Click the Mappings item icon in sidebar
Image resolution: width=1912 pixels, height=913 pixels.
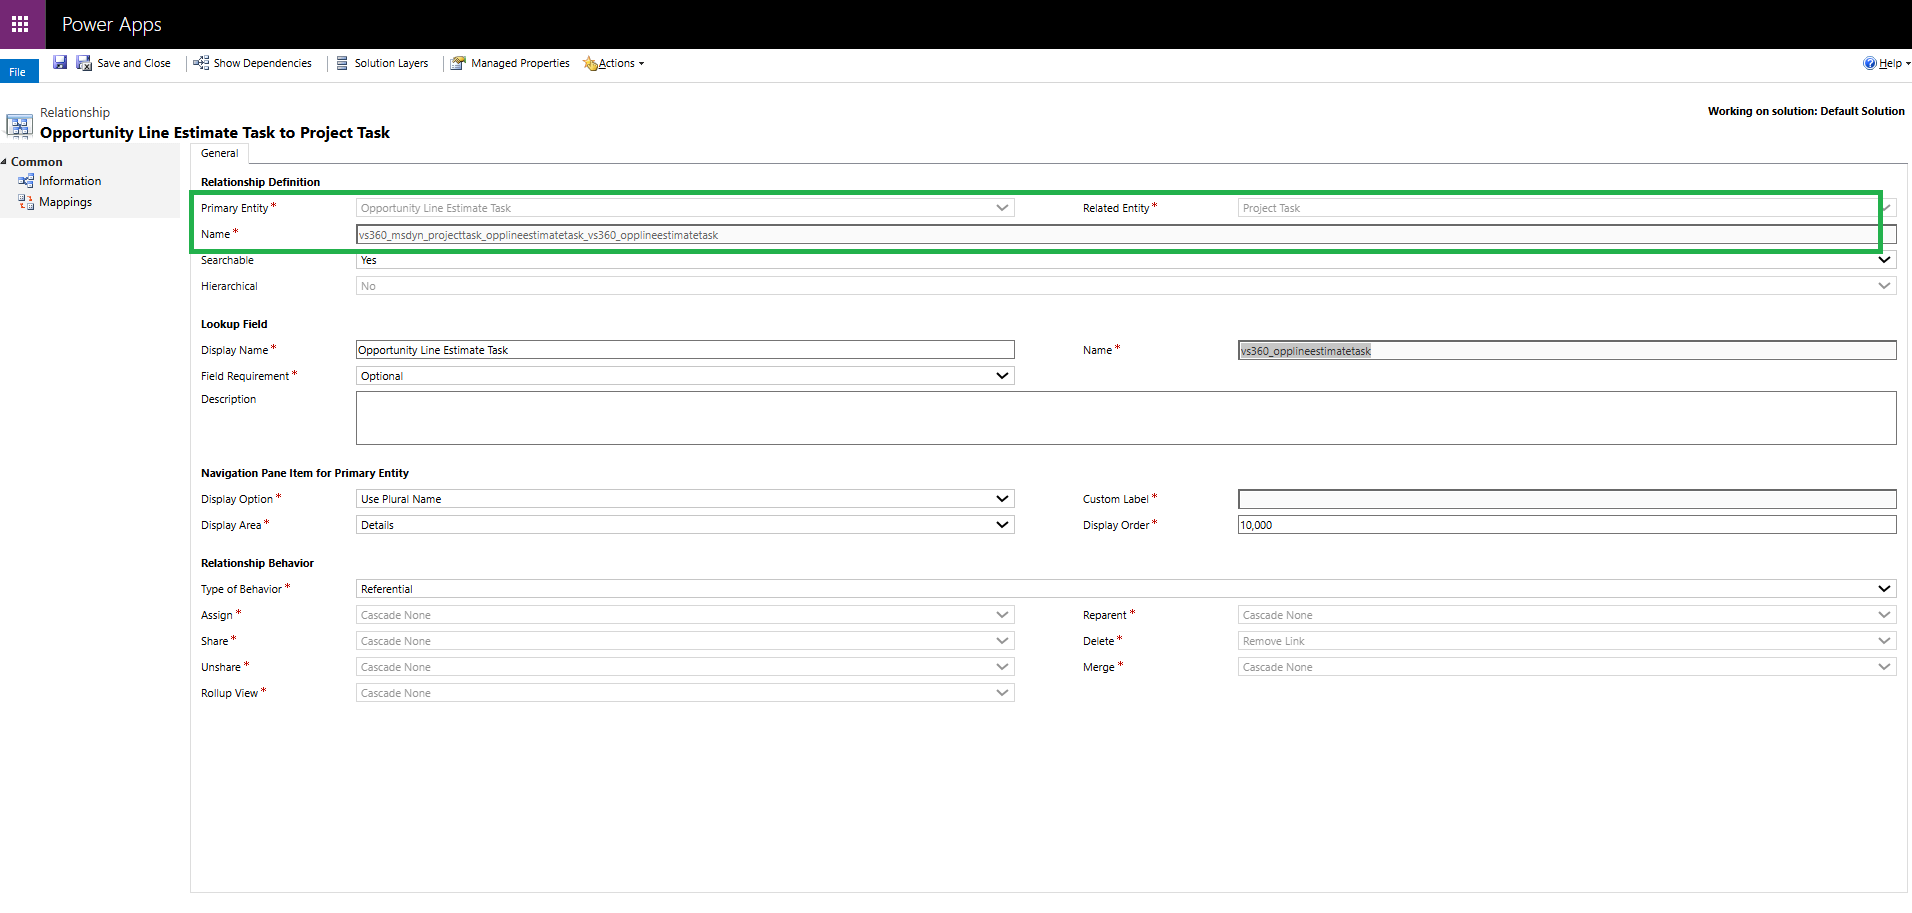point(26,202)
